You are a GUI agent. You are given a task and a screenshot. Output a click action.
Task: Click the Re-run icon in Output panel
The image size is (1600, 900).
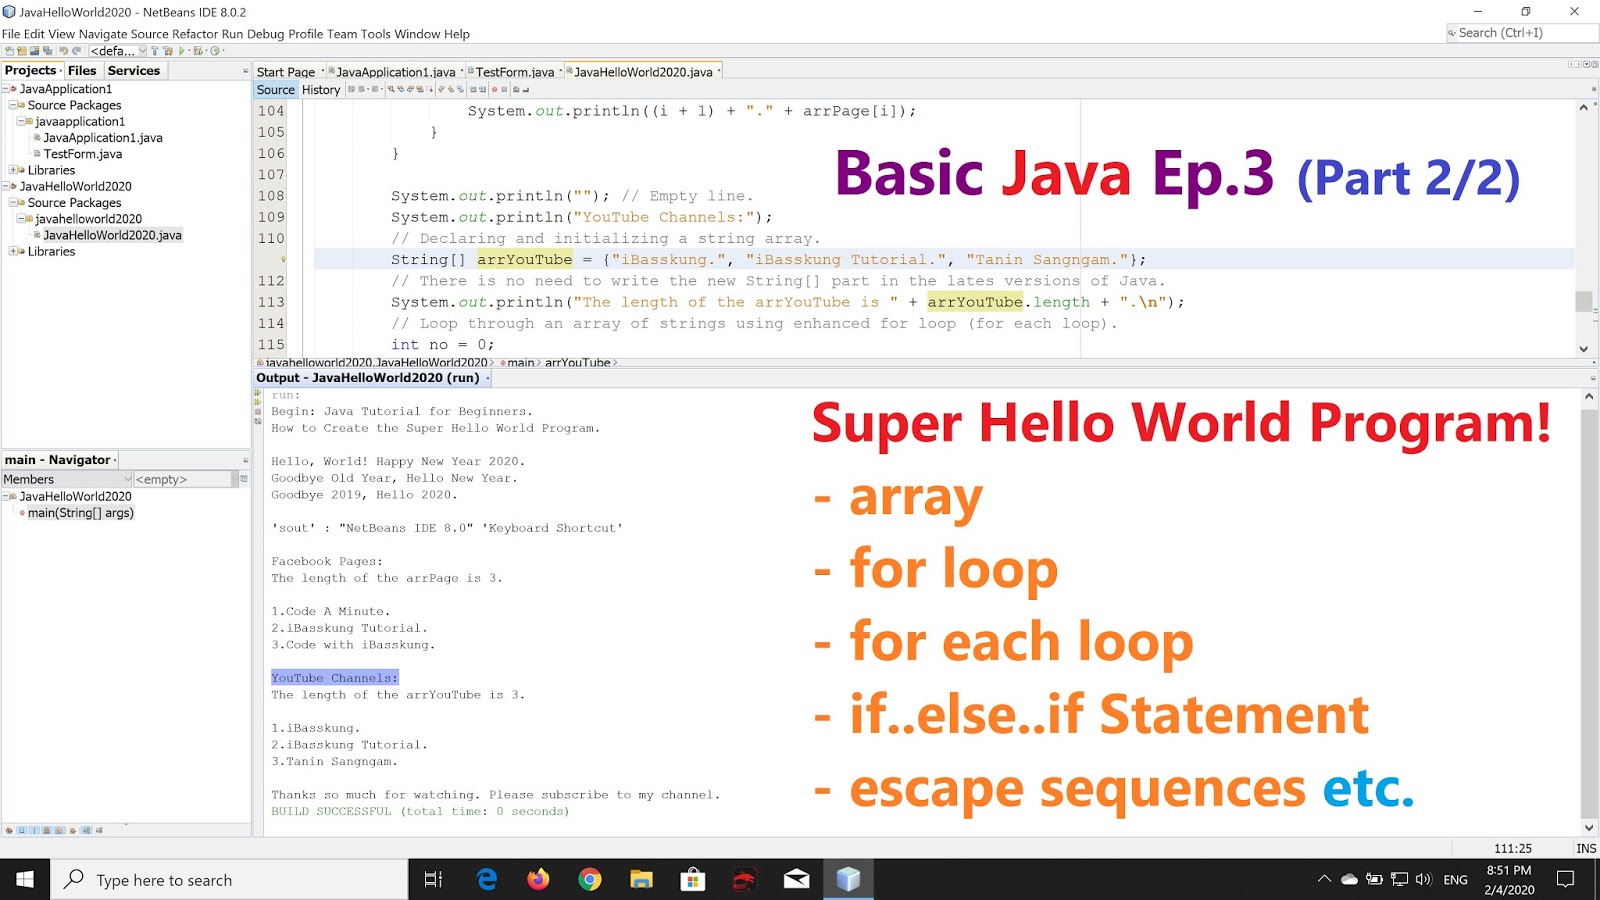[x=258, y=392]
